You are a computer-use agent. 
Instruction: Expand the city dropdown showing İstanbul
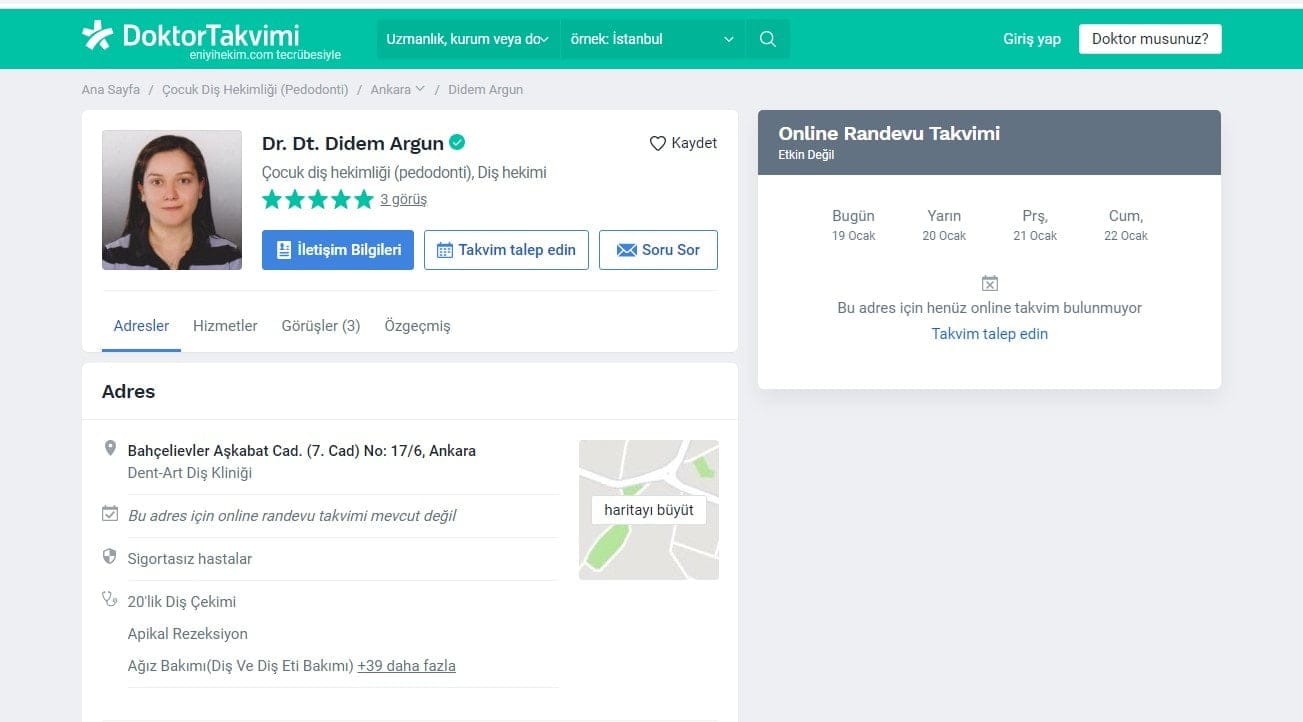click(652, 39)
